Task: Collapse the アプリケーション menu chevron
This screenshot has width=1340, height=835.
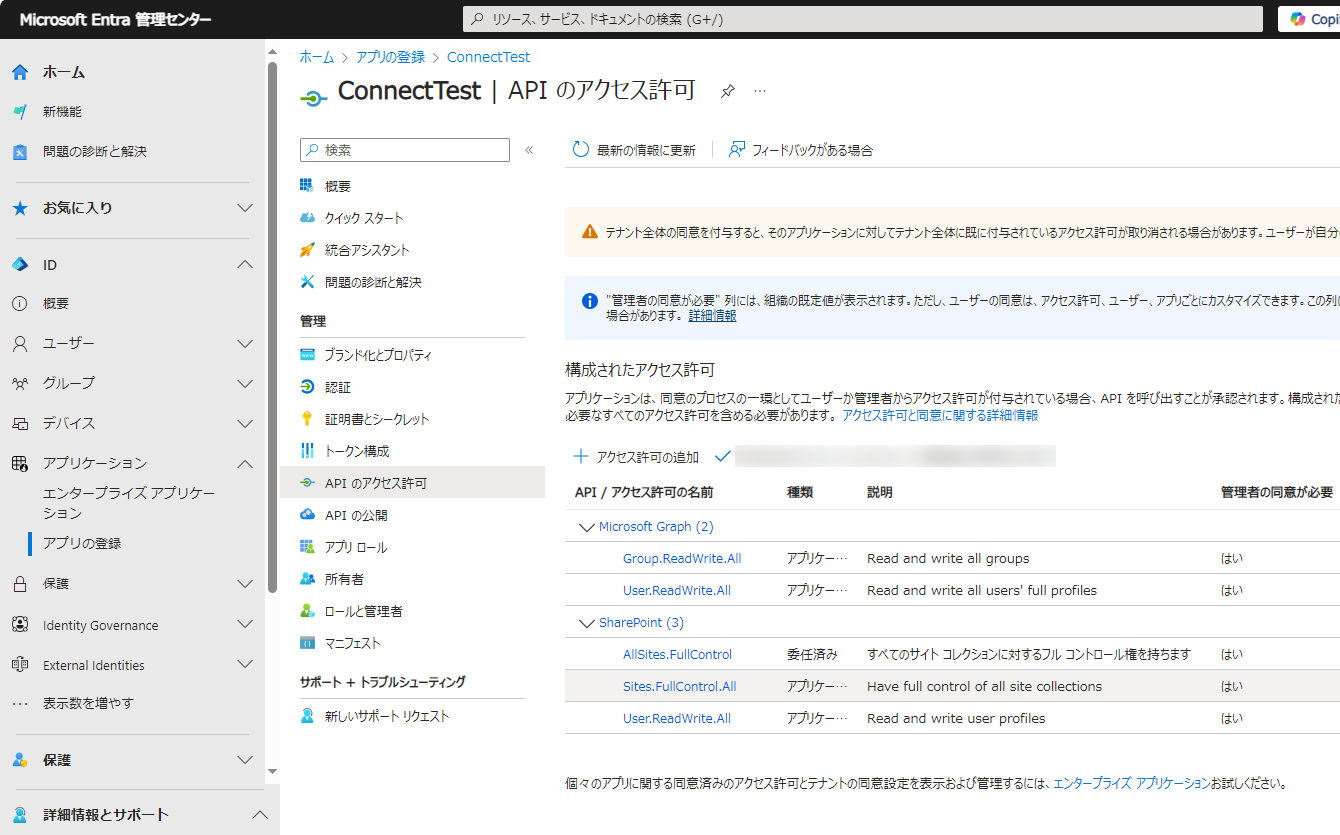Action: [x=245, y=463]
